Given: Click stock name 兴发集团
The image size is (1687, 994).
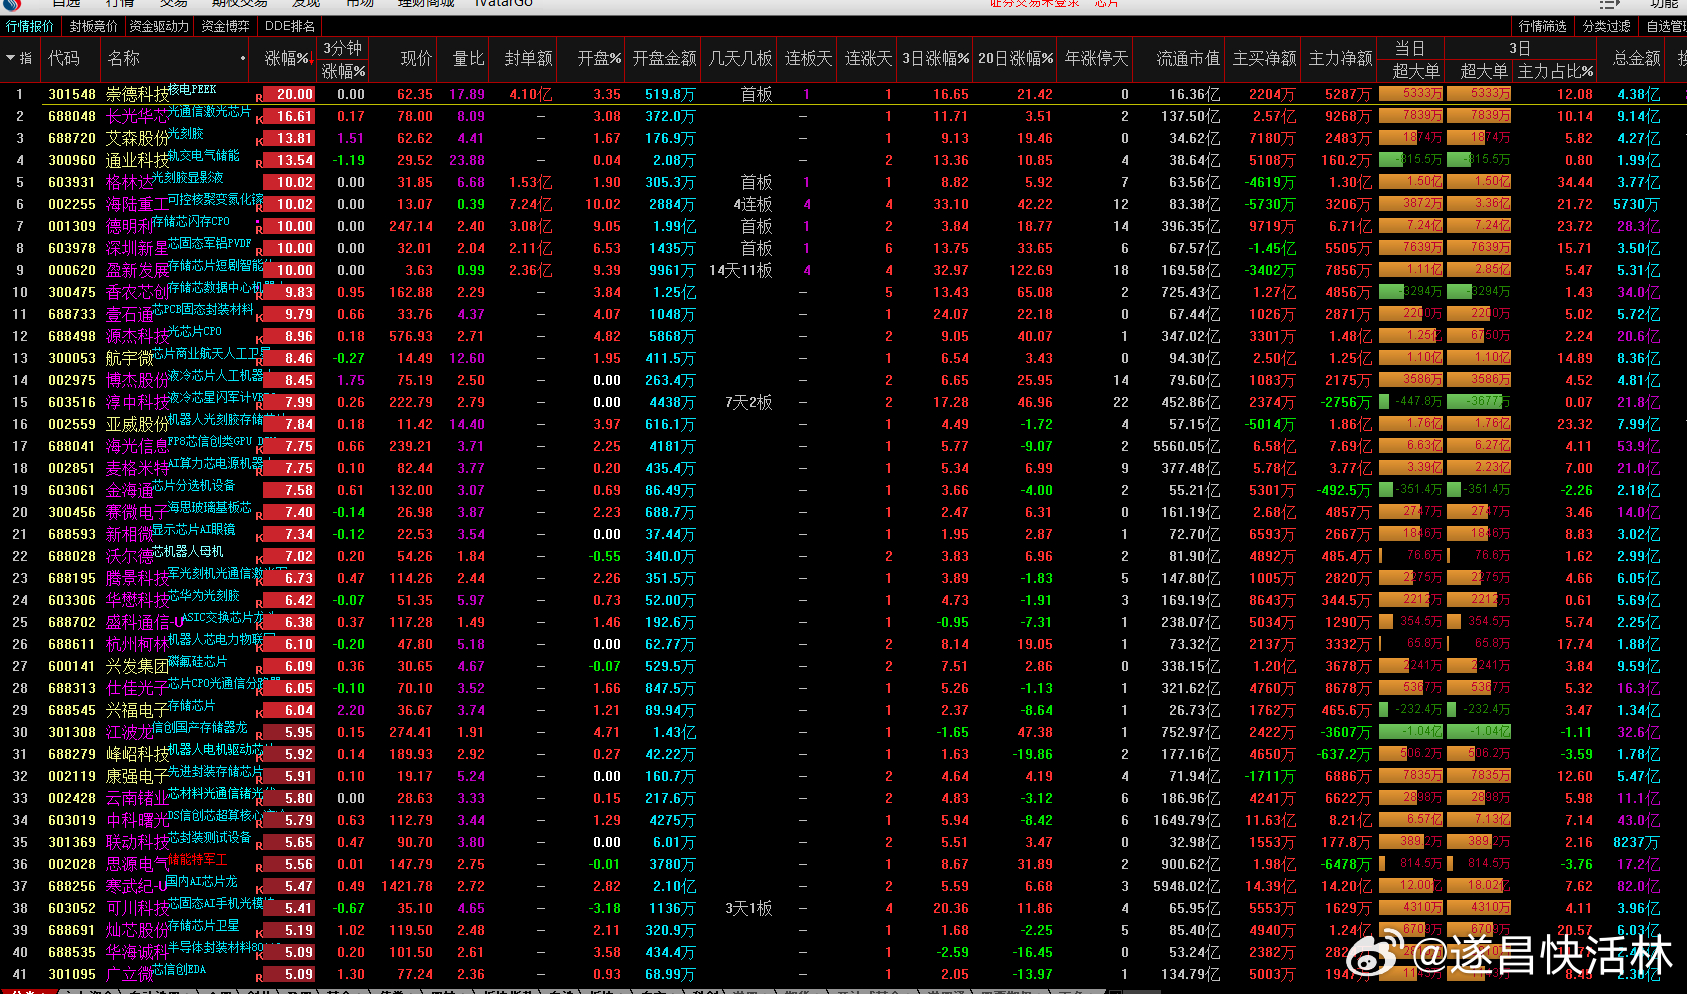Looking at the screenshot, I should [137, 666].
